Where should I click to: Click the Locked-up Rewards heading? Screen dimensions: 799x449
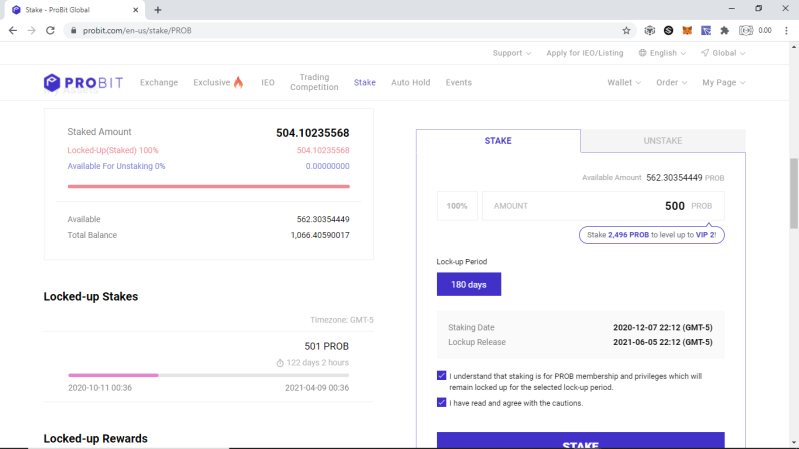(96, 439)
